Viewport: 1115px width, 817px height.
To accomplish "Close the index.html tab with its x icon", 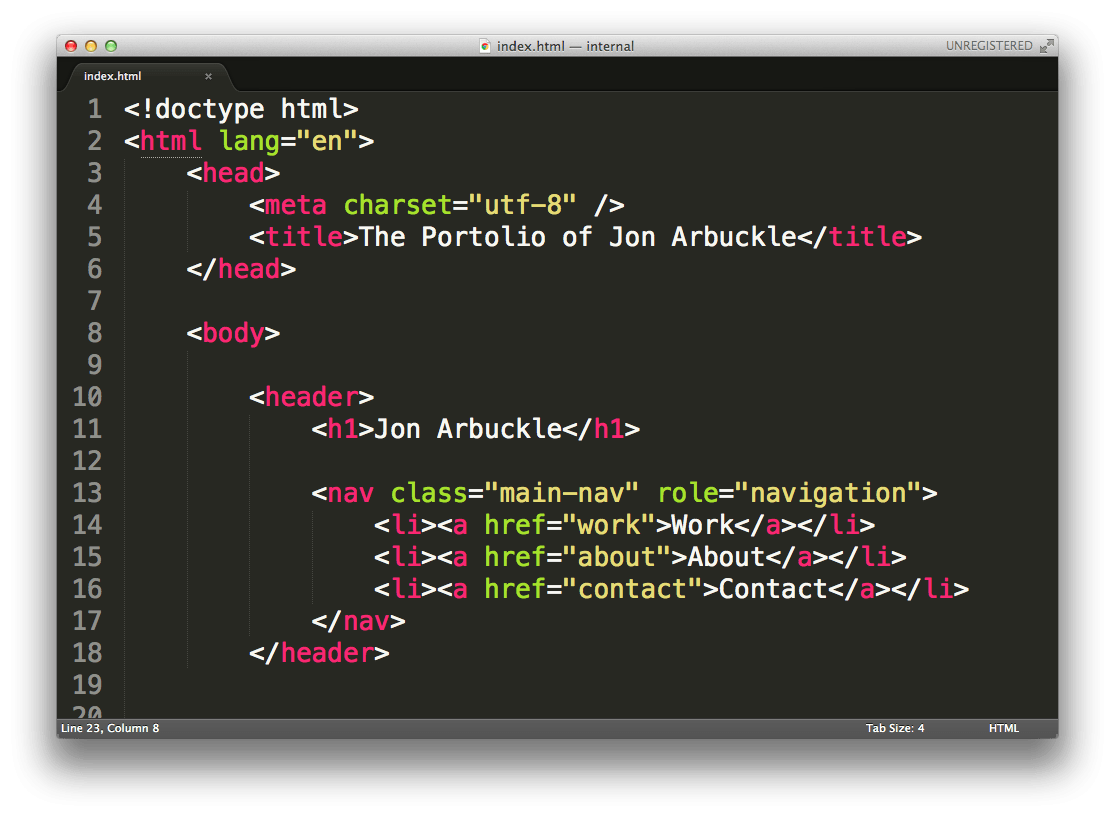I will (x=208, y=76).
